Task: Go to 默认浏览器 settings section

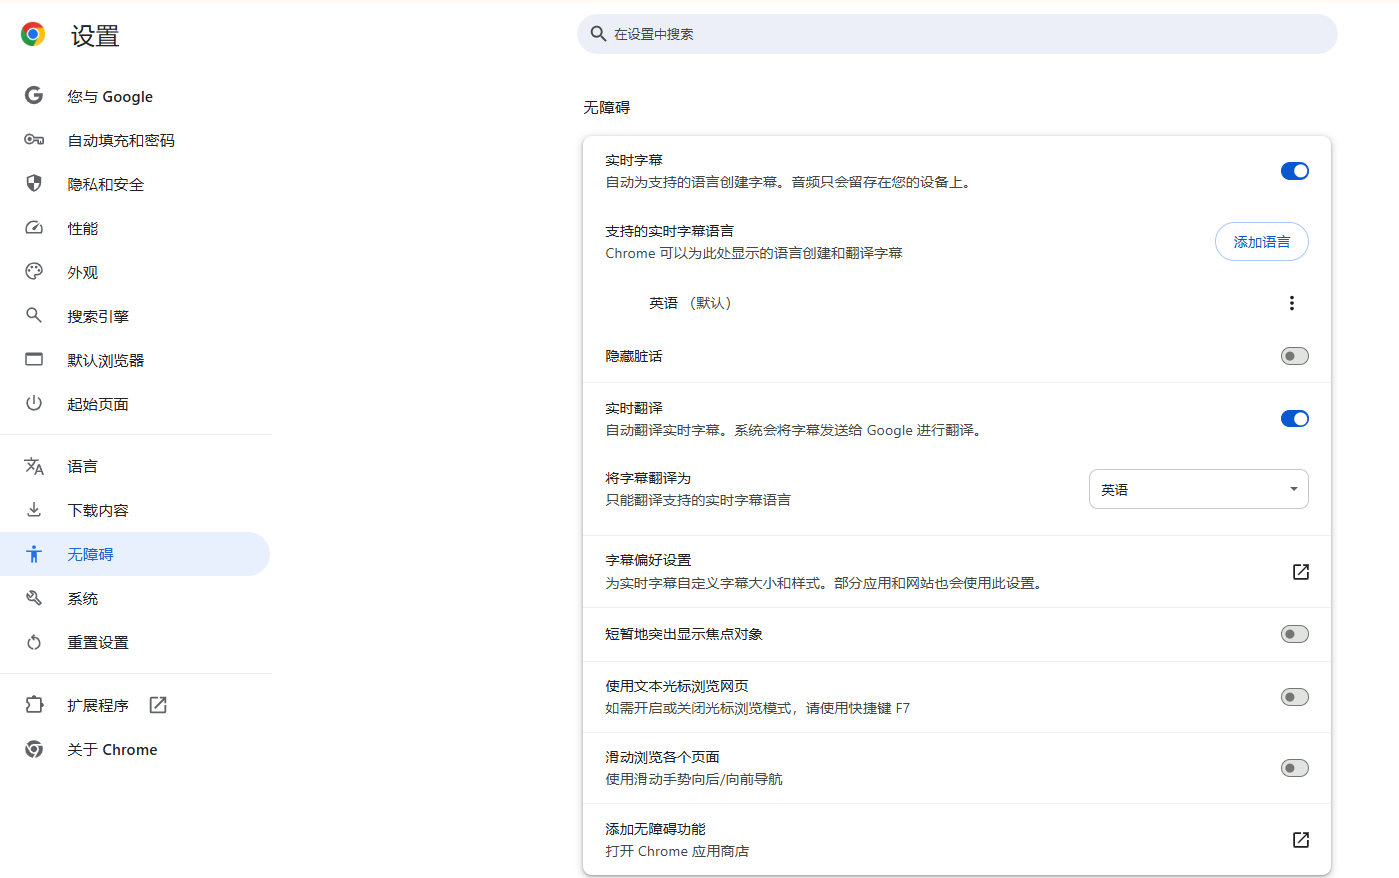Action: click(135, 360)
